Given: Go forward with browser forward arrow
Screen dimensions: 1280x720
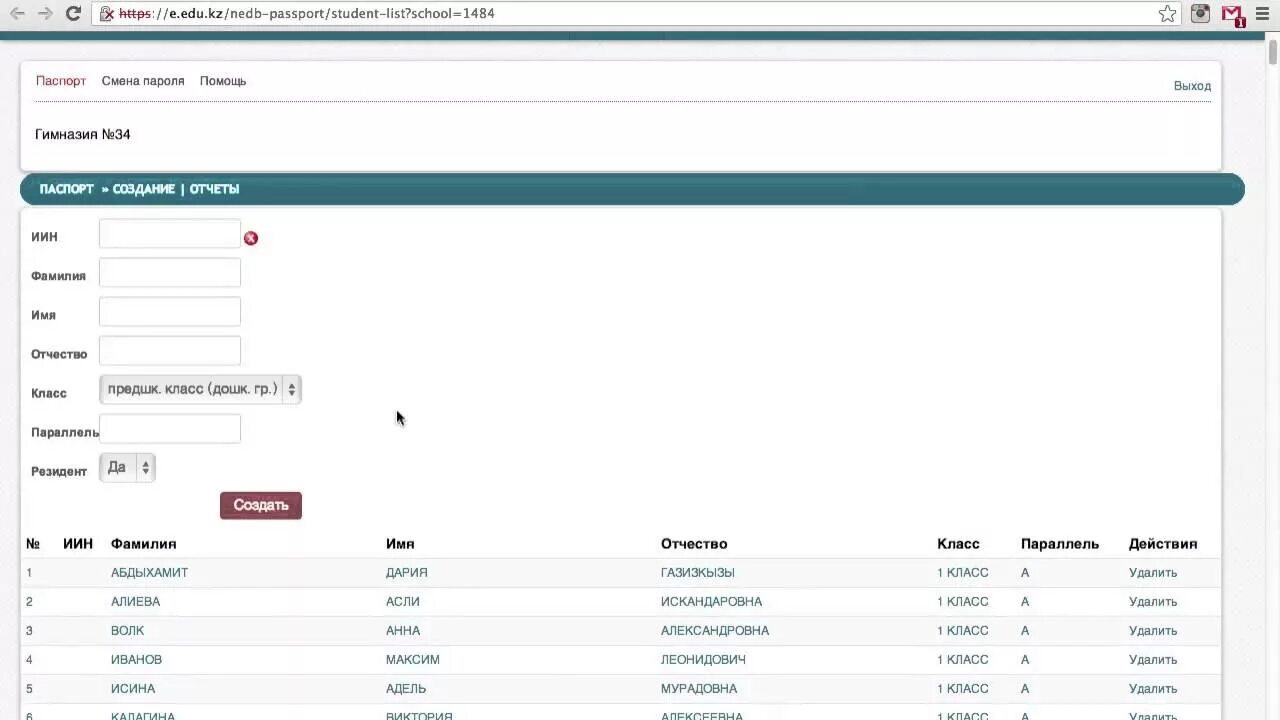Looking at the screenshot, I should click(45, 13).
